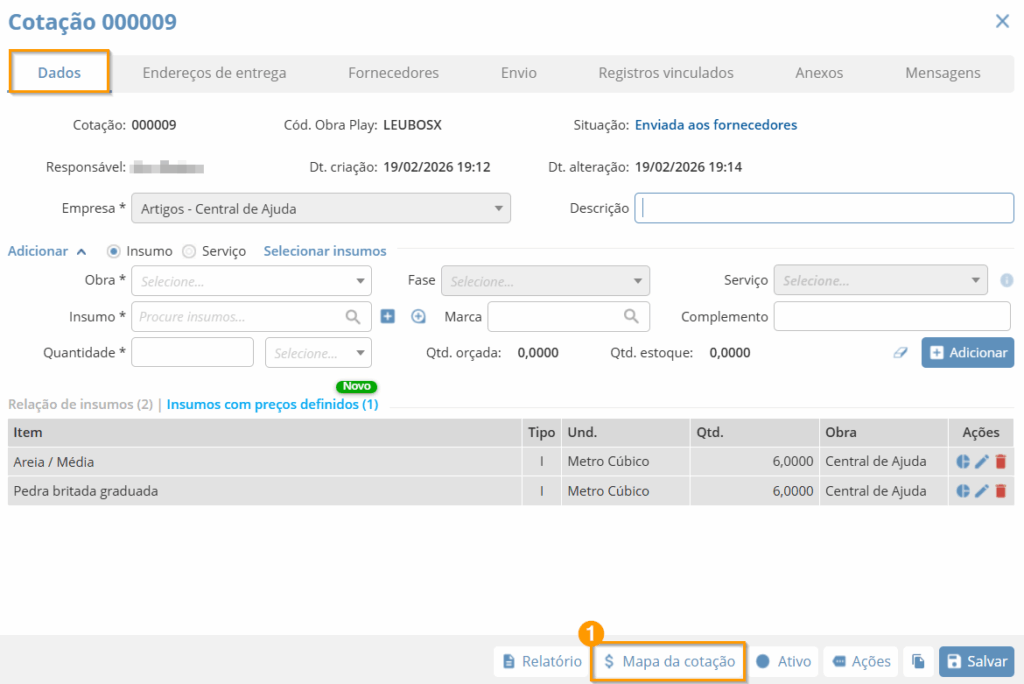This screenshot has height=684, width=1024.
Task: Select the Serviço radio button
Action: 189,252
